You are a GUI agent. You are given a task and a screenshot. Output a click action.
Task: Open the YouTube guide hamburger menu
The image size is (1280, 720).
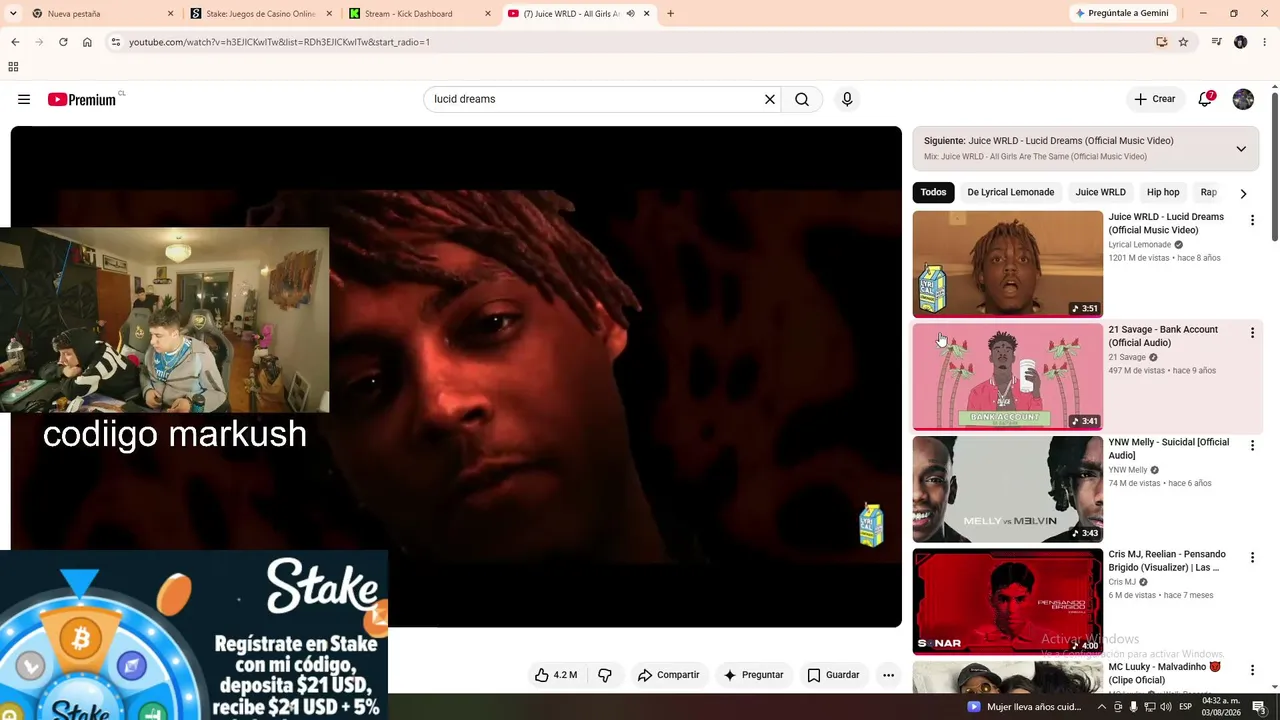point(24,99)
